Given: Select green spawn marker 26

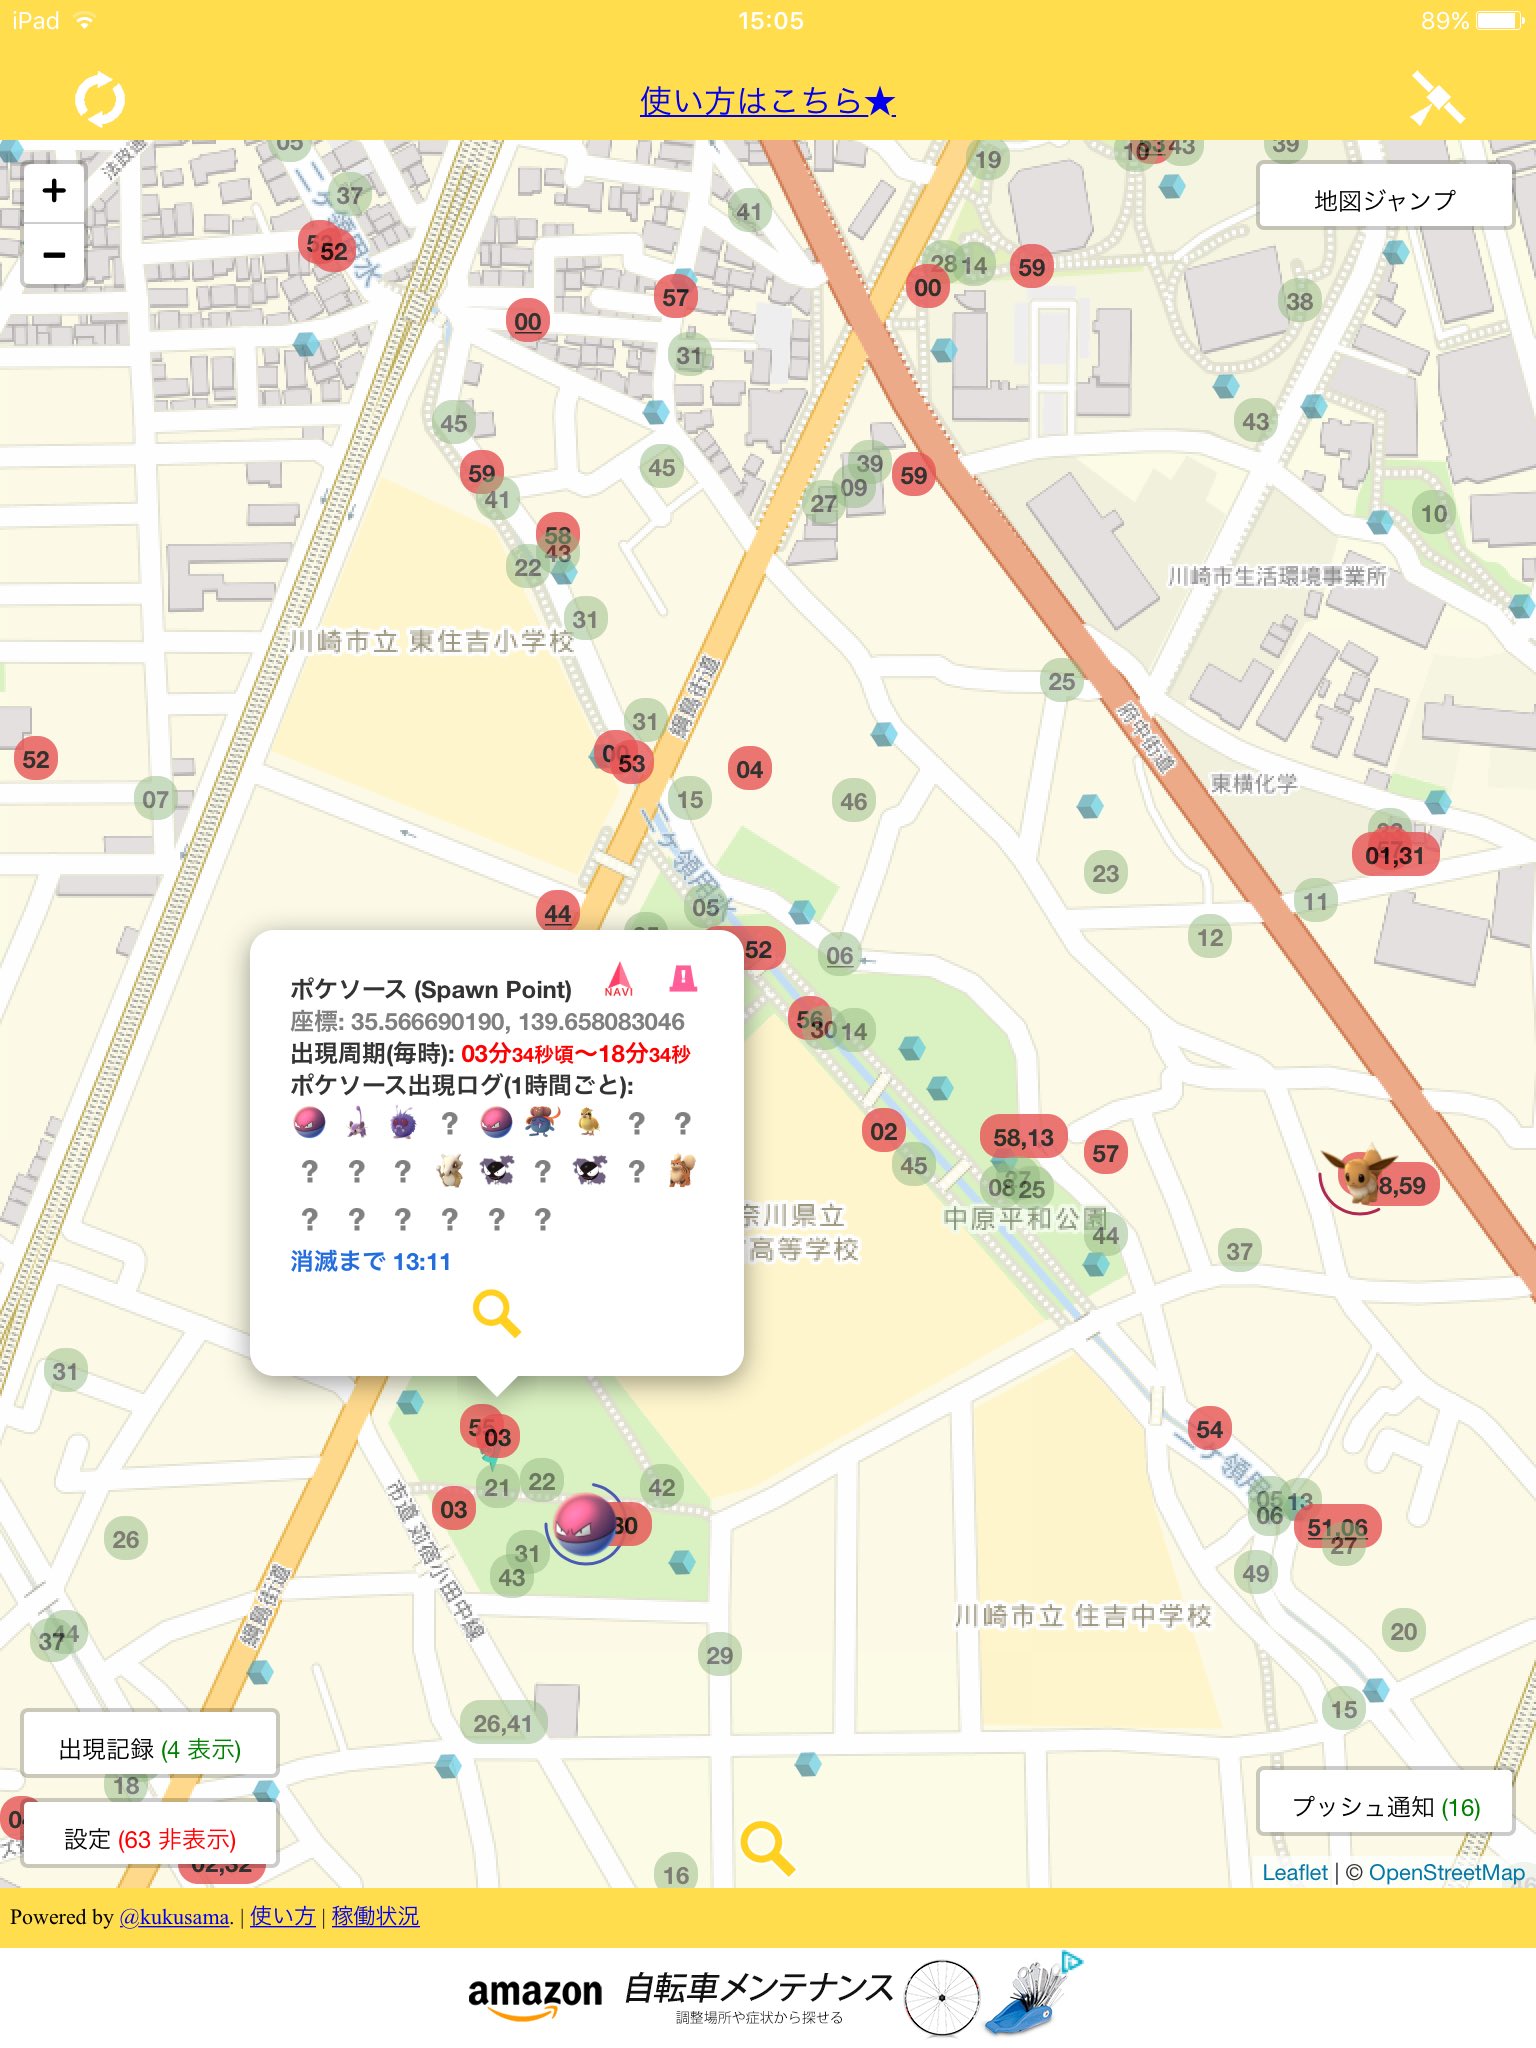Looking at the screenshot, I should [x=125, y=1539].
